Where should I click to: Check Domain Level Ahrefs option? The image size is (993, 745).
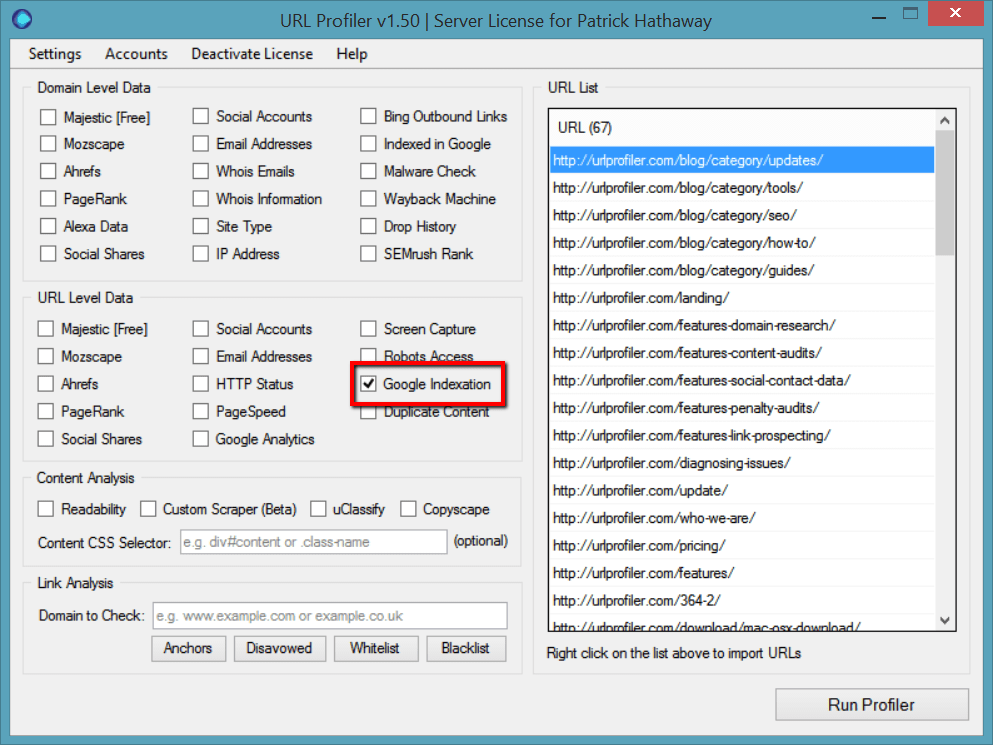click(48, 171)
